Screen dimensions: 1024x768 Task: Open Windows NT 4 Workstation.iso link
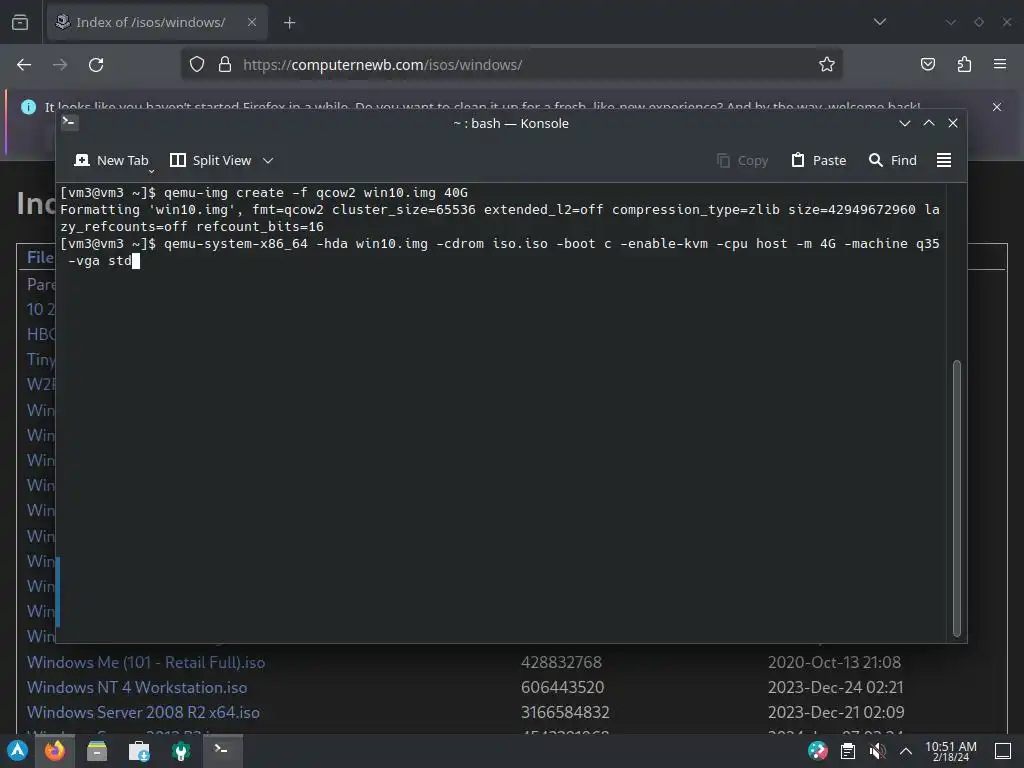137,687
